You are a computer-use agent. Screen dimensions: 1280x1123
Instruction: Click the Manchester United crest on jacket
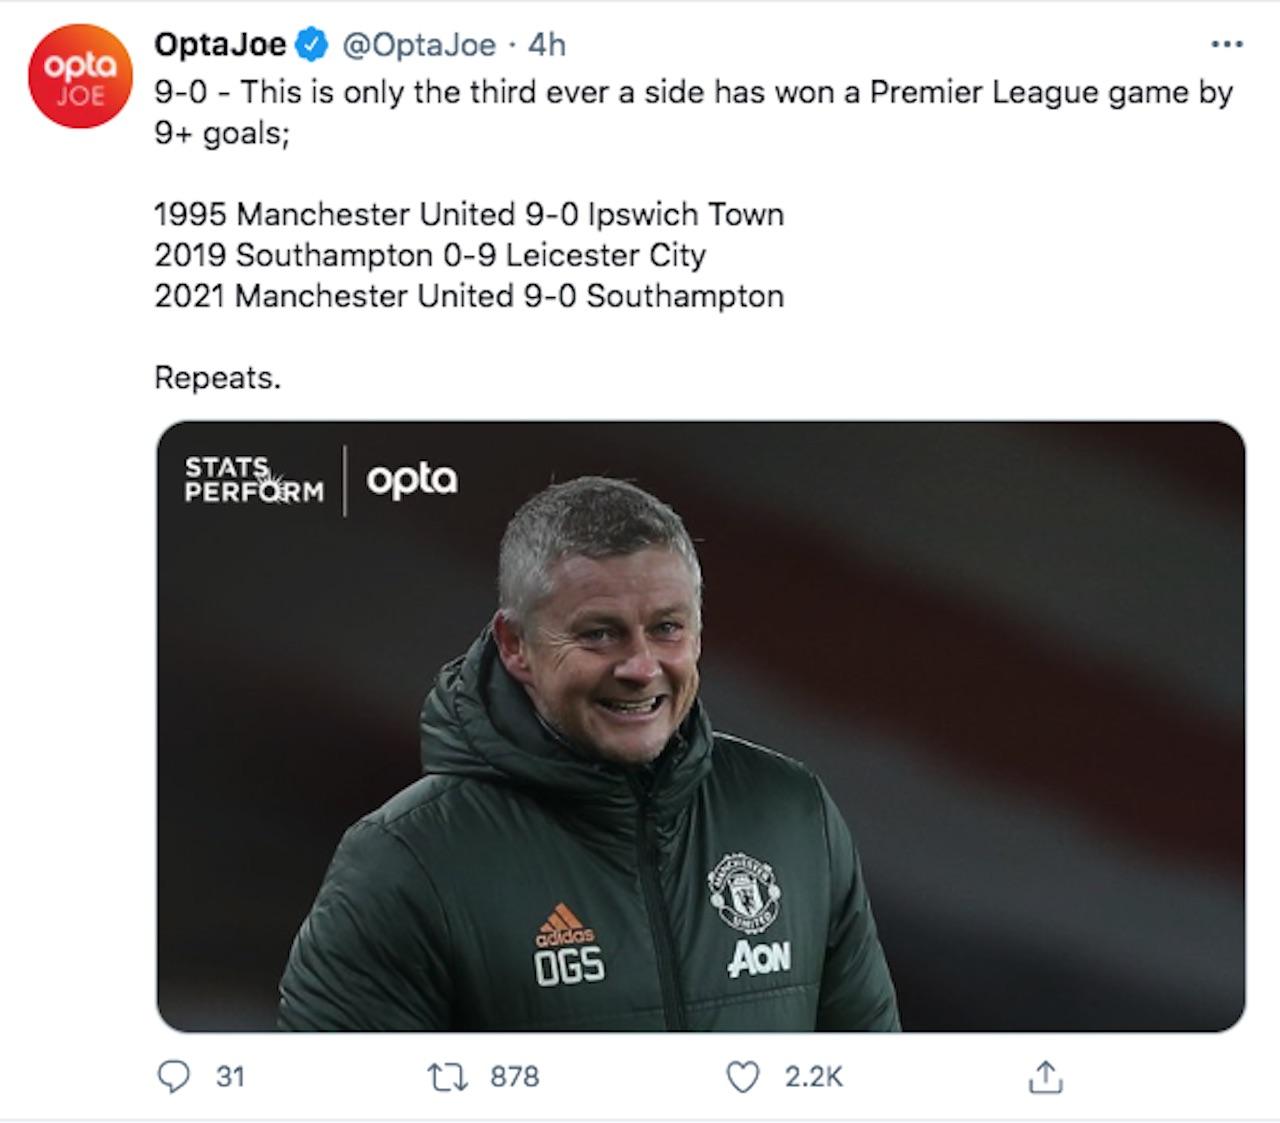[743, 890]
